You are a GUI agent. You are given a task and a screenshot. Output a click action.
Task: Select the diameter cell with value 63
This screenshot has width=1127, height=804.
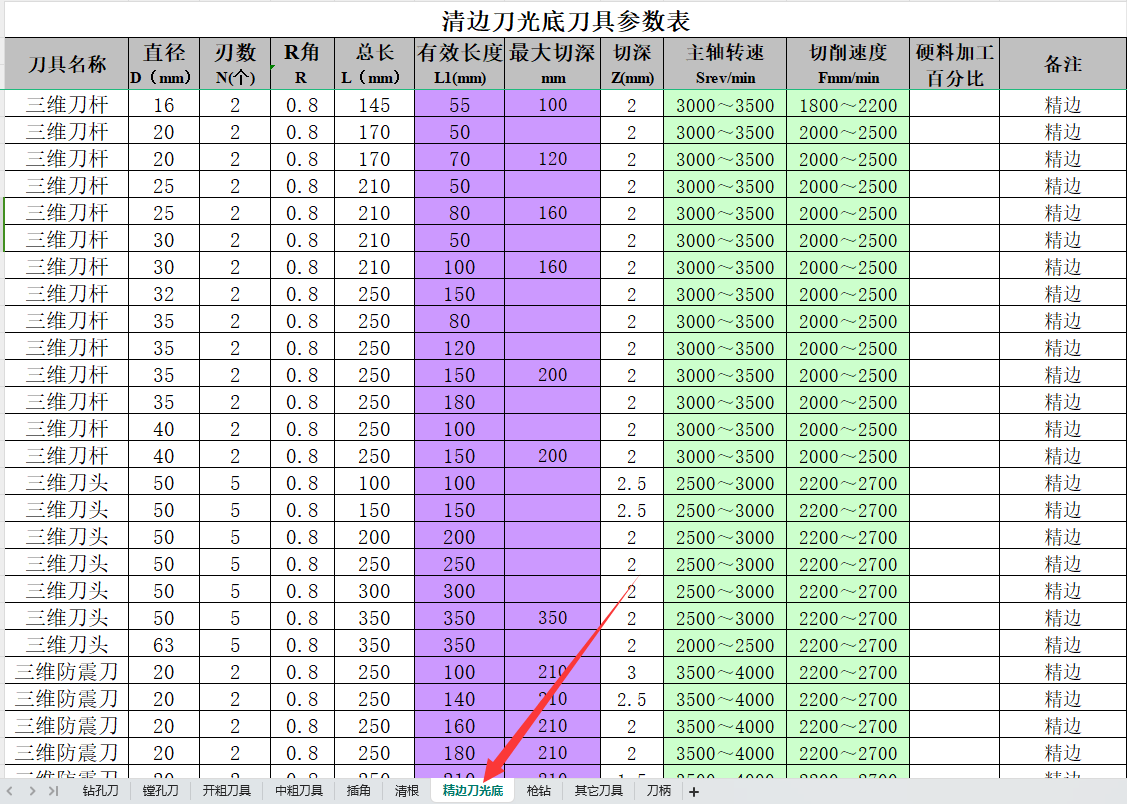tap(164, 644)
